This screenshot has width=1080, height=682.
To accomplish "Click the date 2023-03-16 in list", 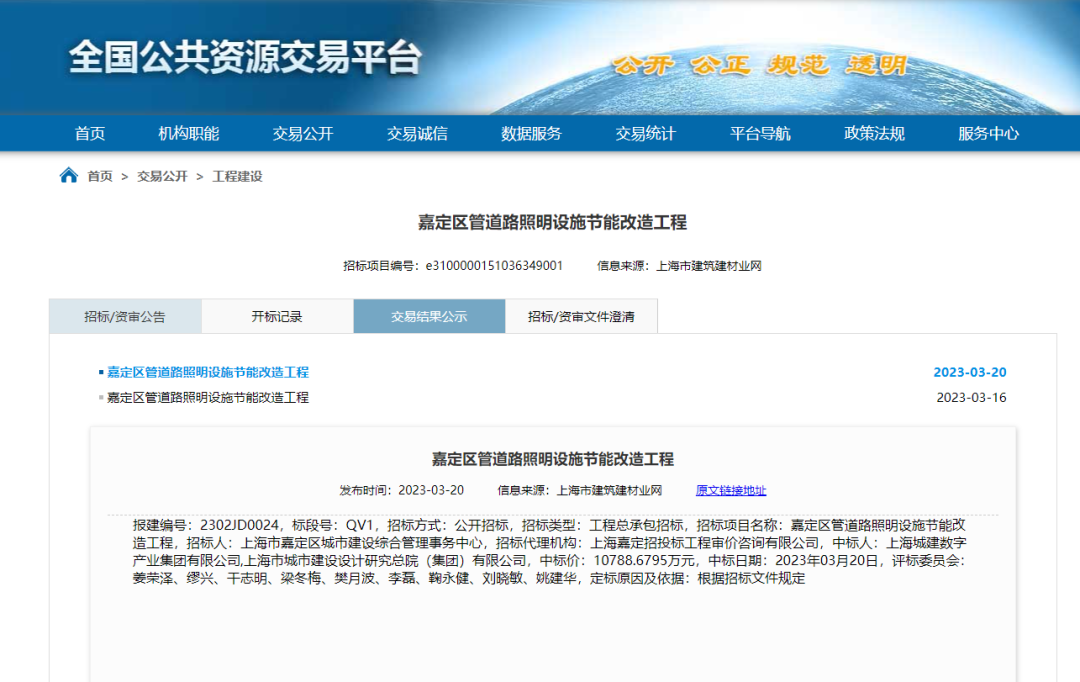I will point(971,397).
